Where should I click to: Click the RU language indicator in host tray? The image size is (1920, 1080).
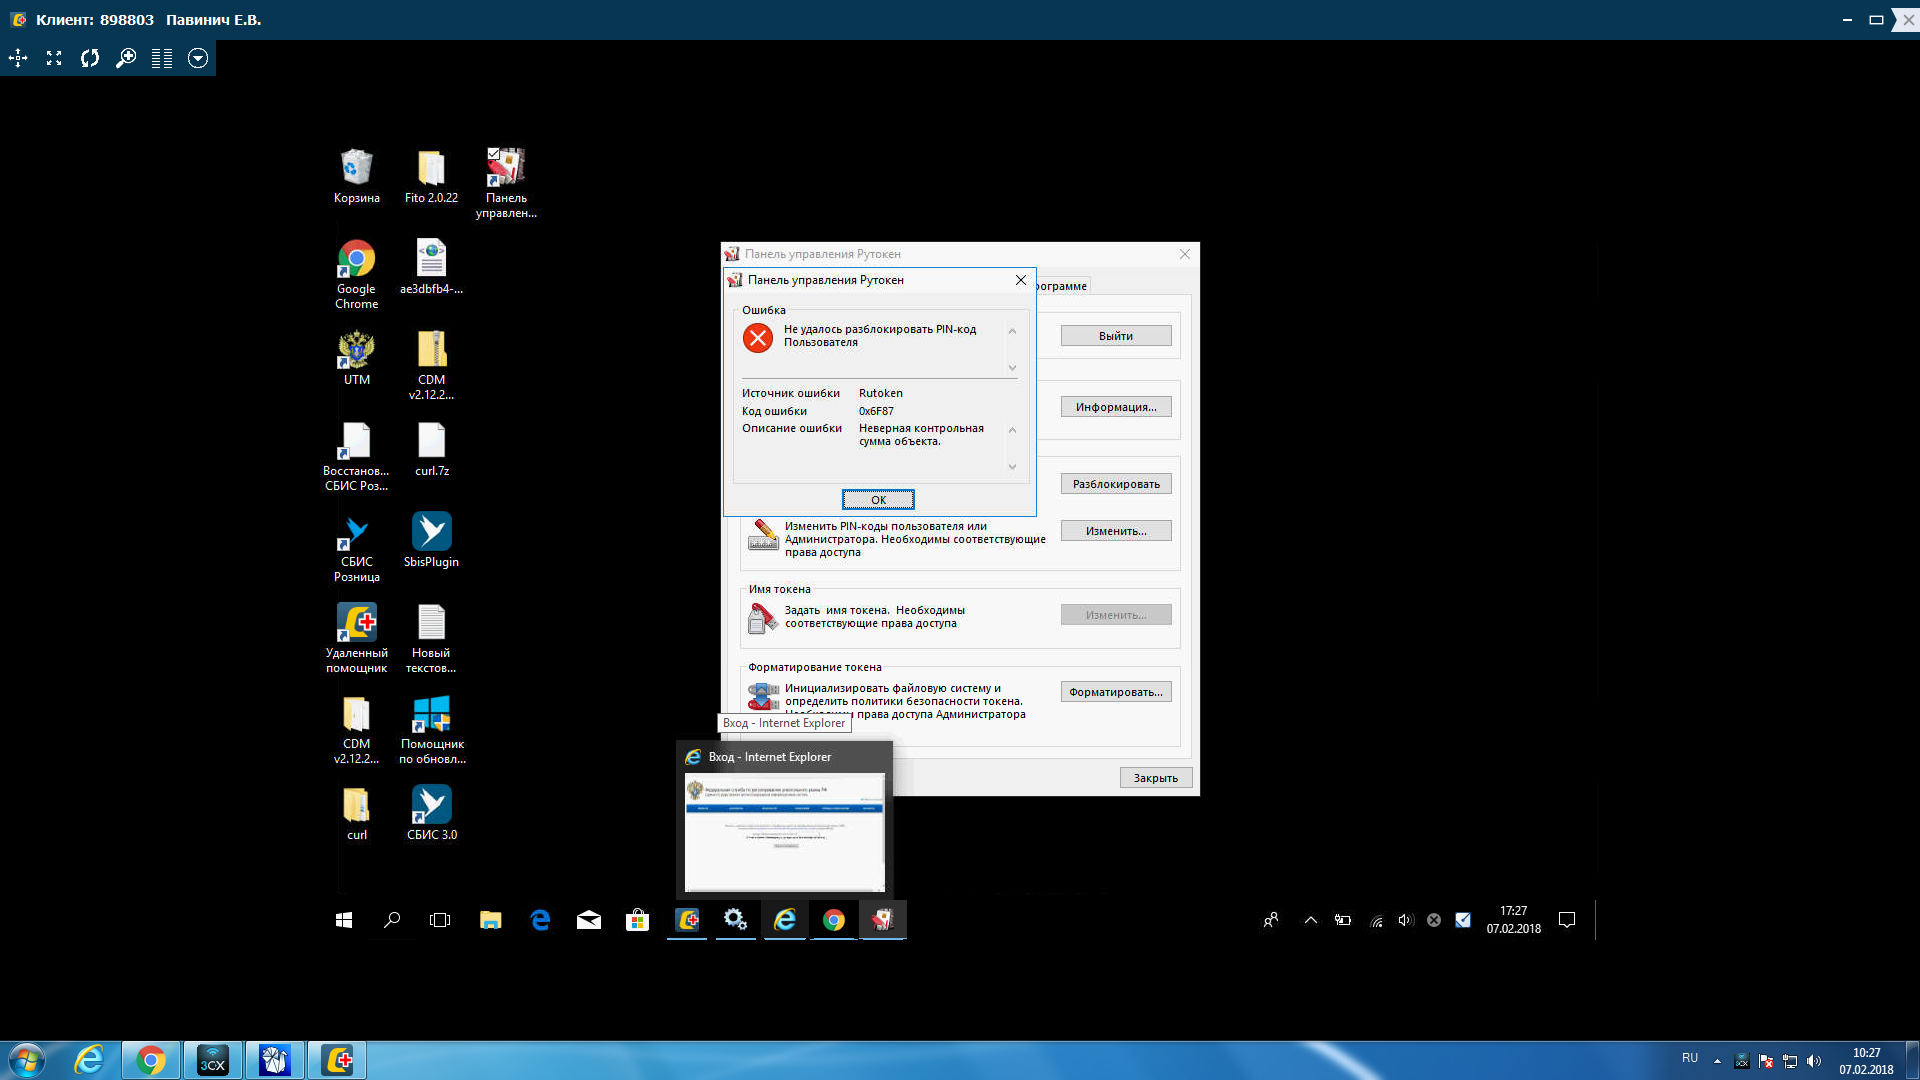click(1689, 1058)
